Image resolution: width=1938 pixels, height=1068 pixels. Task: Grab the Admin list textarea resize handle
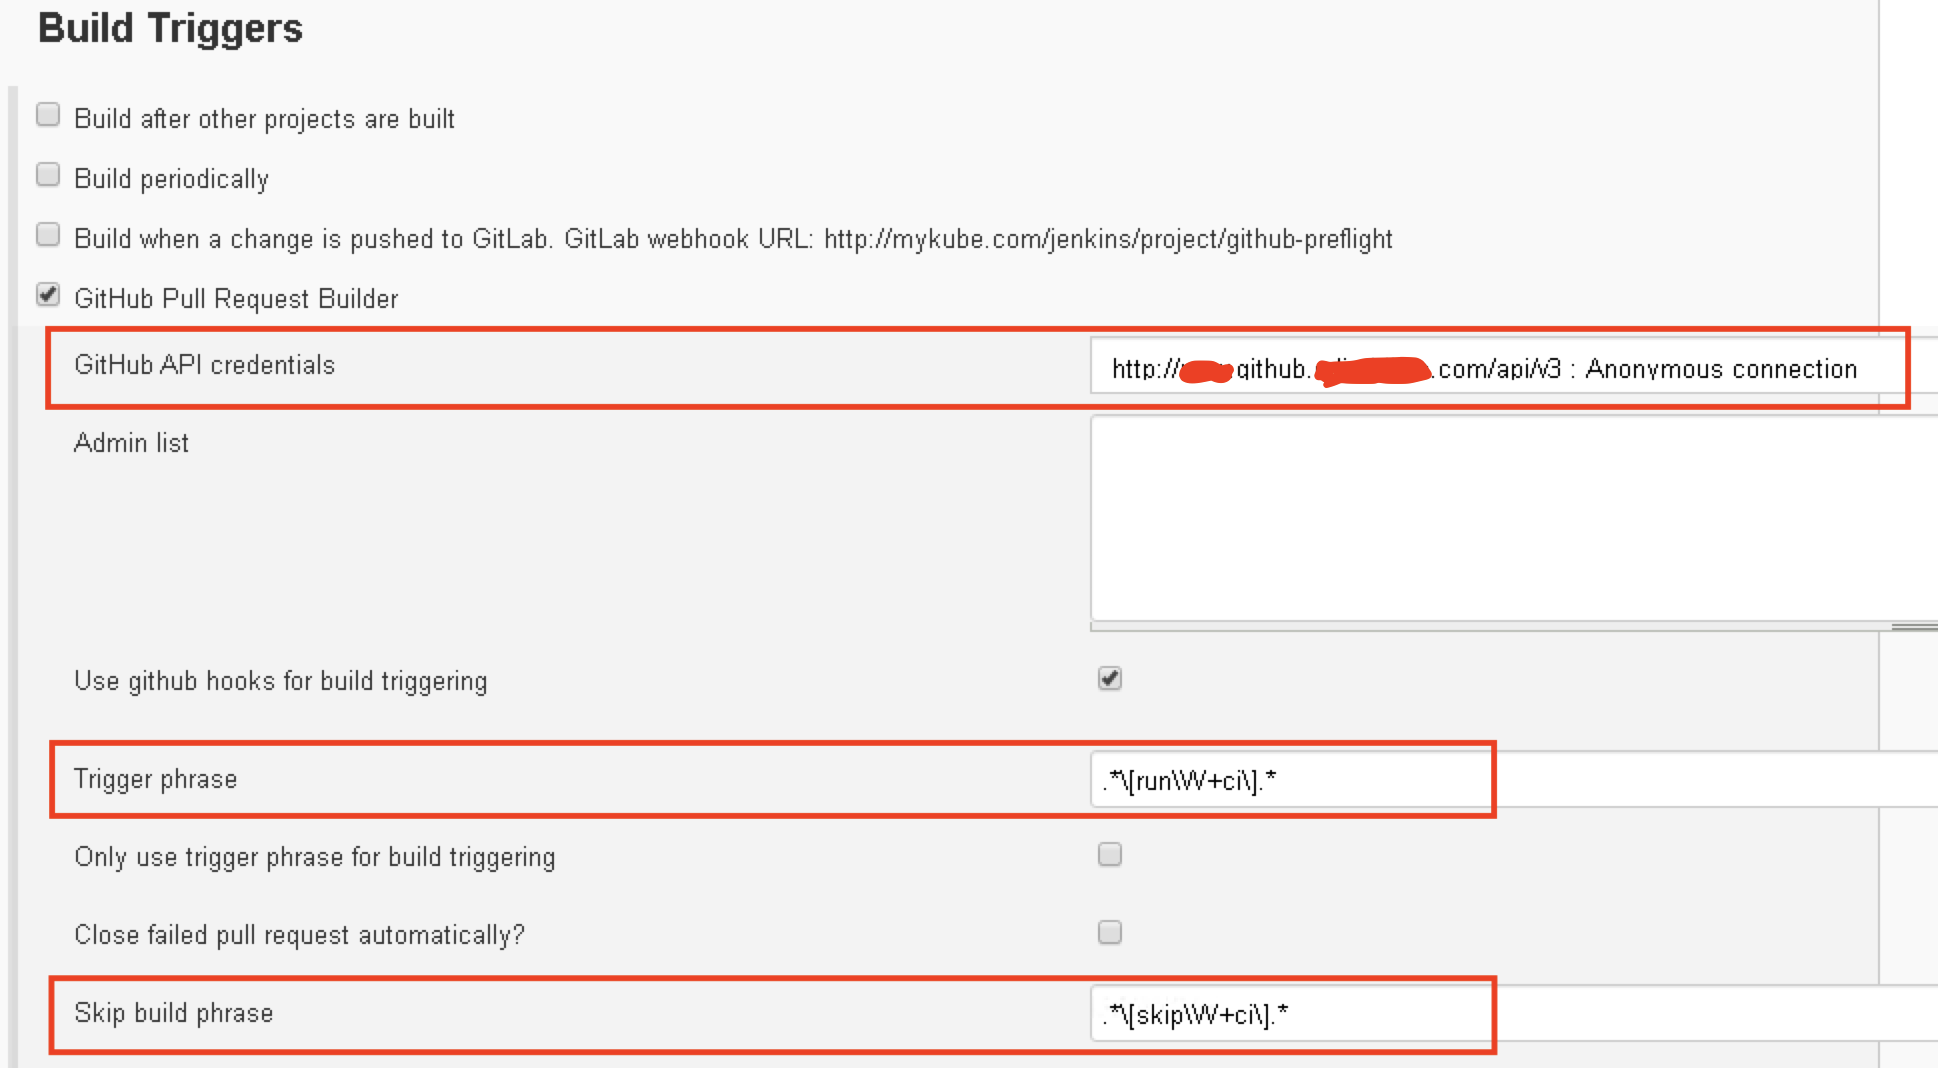pos(1914,627)
